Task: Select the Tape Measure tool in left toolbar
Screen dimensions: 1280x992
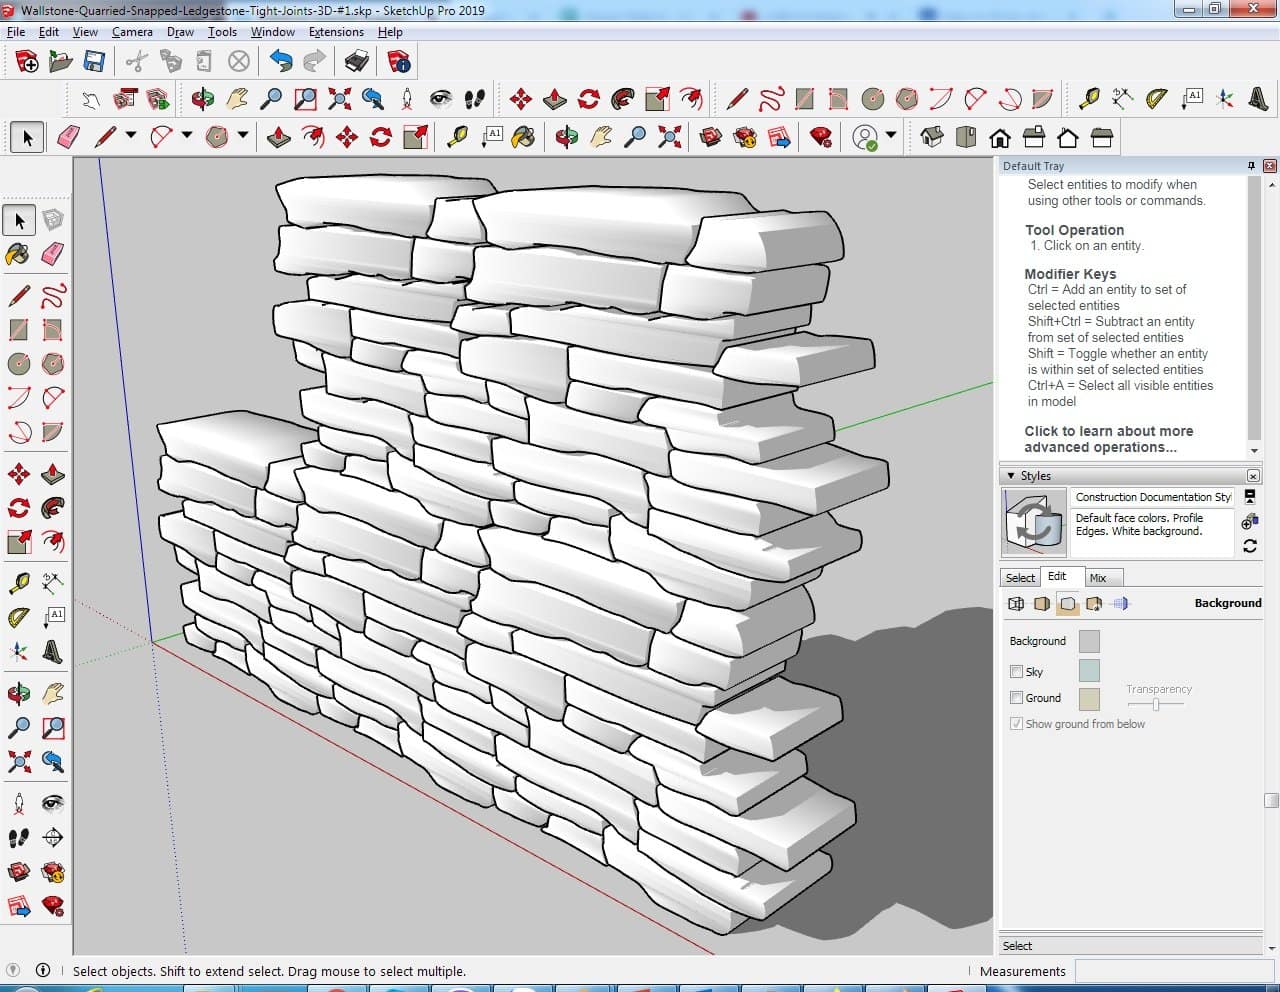Action: tap(18, 583)
